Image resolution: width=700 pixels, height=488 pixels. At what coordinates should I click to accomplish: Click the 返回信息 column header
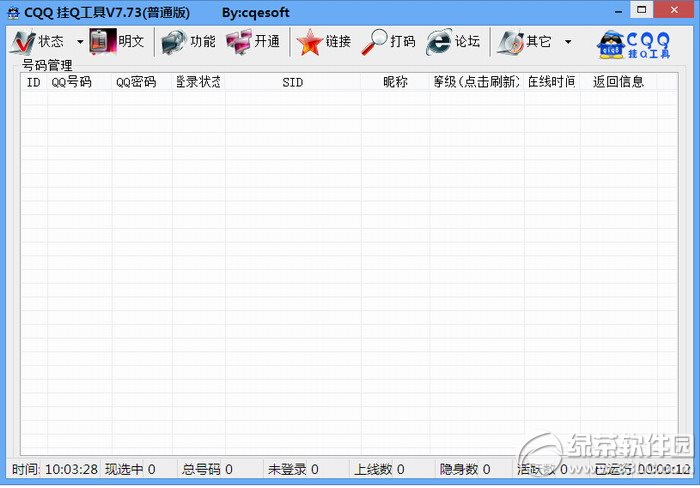click(x=619, y=82)
